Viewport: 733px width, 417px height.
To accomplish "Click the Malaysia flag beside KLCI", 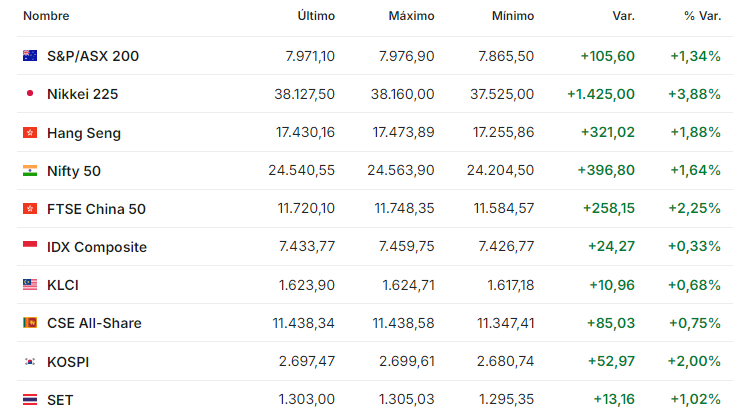I will [x=30, y=284].
